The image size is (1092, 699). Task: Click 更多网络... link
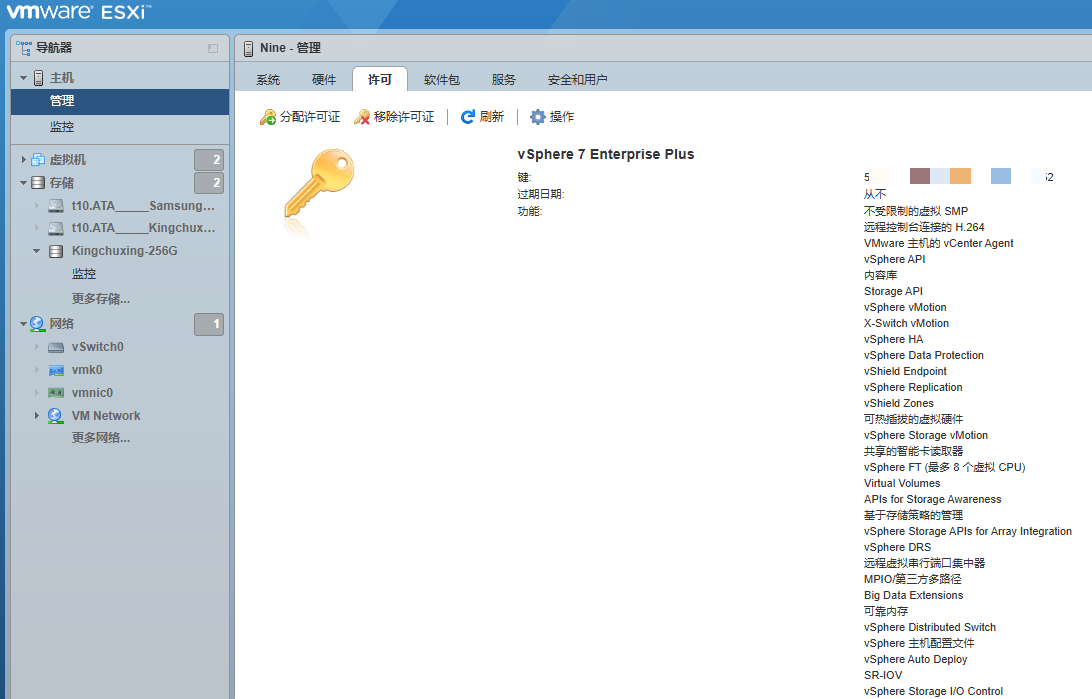pyautogui.click(x=101, y=438)
